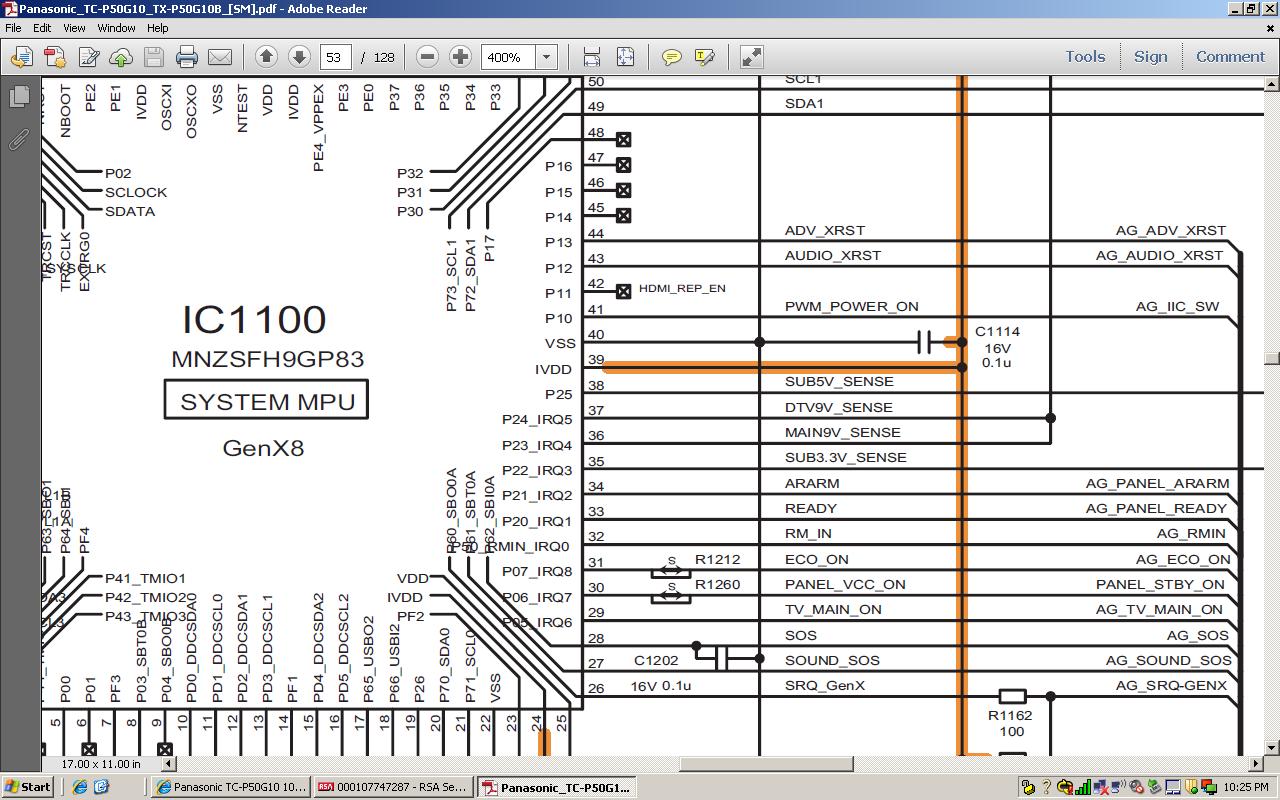This screenshot has height=800, width=1280.
Task: Click the 400% zoom value field
Action: click(x=509, y=57)
